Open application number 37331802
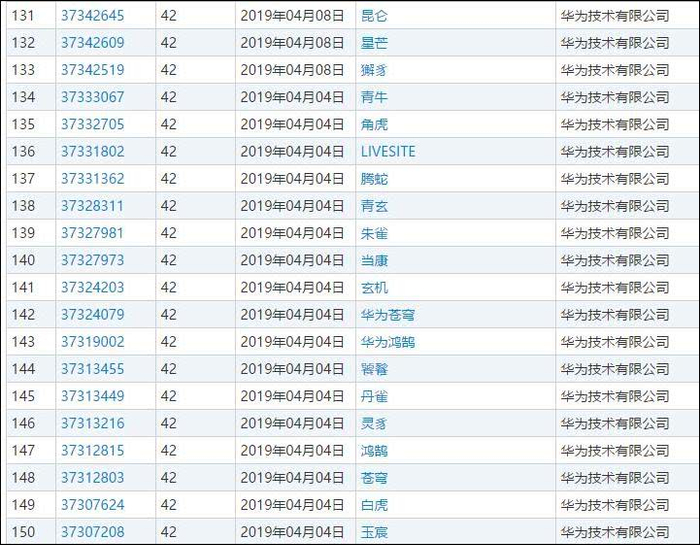Screen dimensions: 700x545 92,152
